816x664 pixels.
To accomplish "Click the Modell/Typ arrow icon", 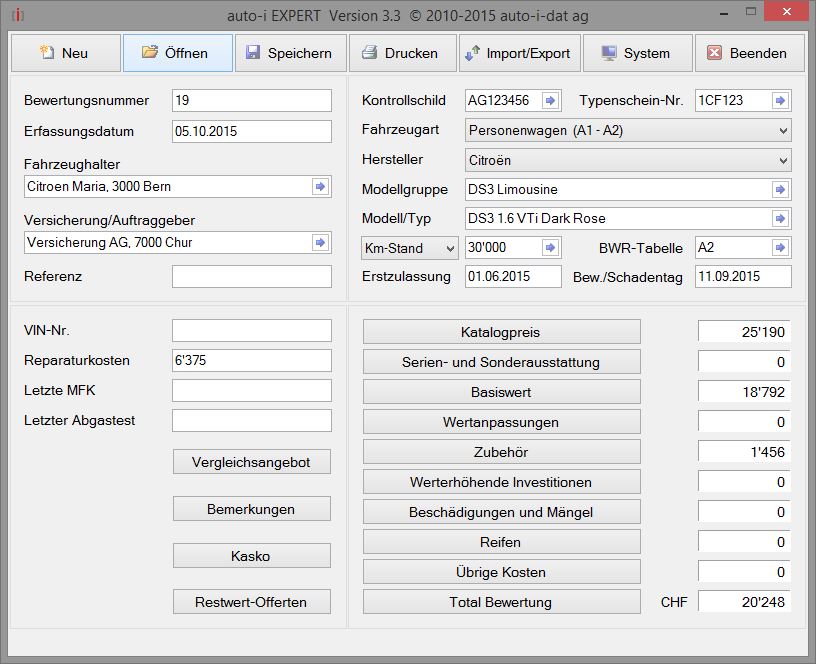I will (x=780, y=219).
